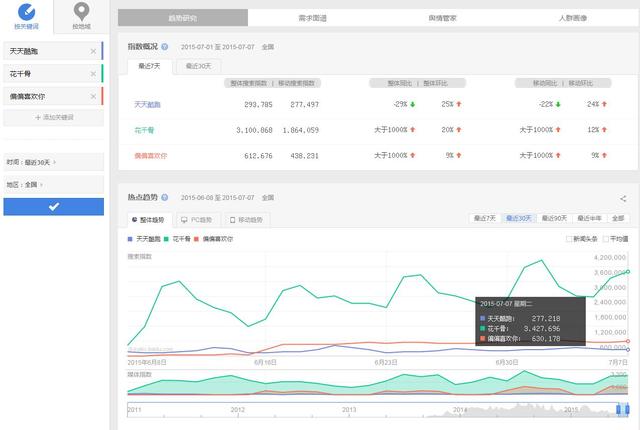Click the share icon in trend panel
The height and width of the screenshot is (430, 640).
(x=623, y=199)
